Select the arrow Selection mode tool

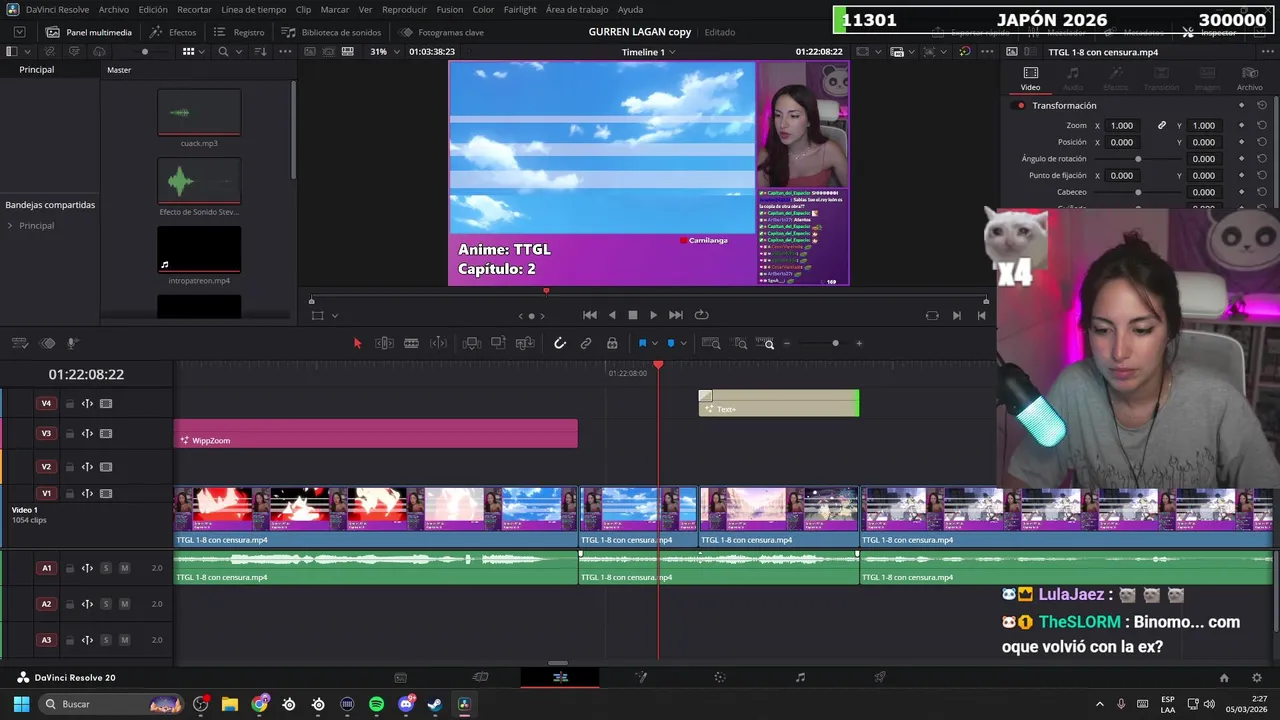(357, 343)
